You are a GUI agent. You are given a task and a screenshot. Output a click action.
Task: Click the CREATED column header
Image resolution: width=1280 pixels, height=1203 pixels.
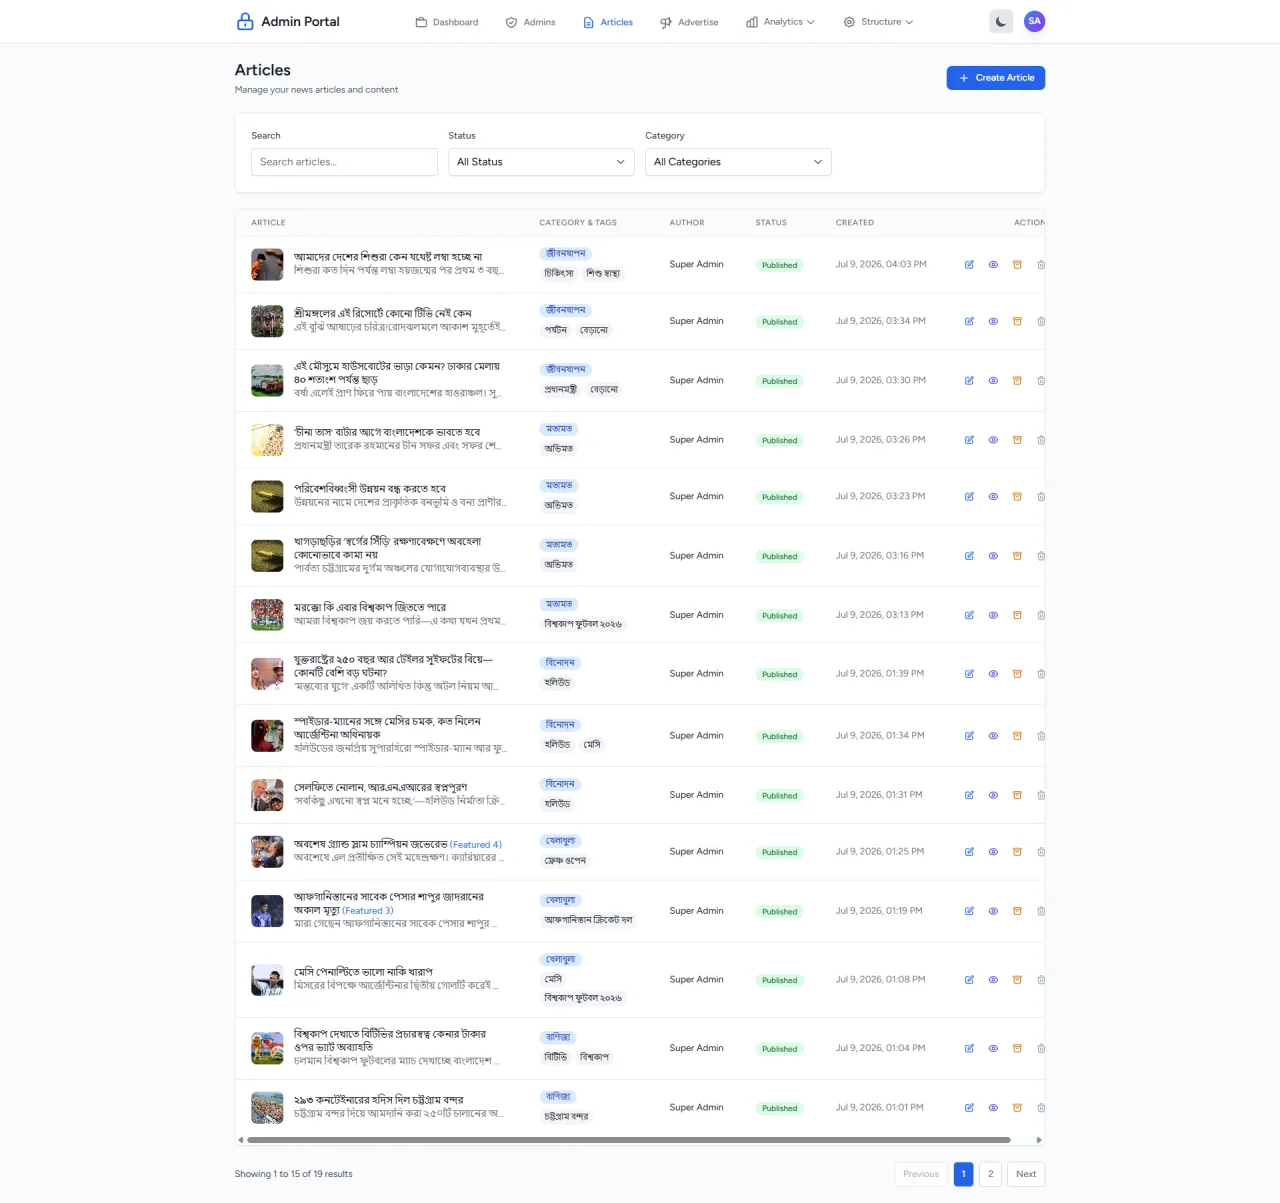click(x=855, y=223)
